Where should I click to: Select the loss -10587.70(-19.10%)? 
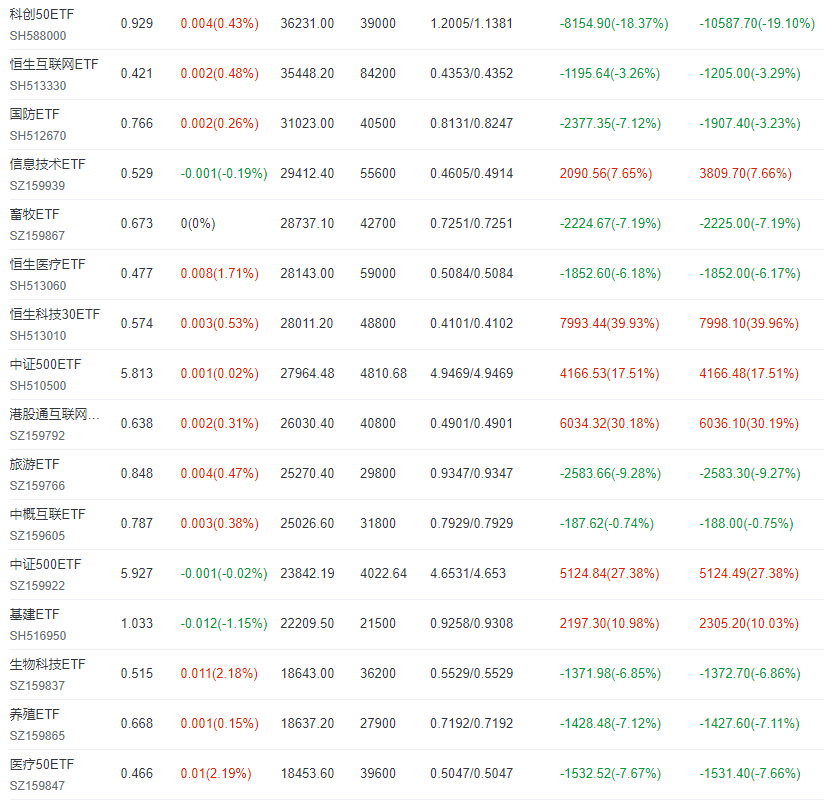click(757, 24)
